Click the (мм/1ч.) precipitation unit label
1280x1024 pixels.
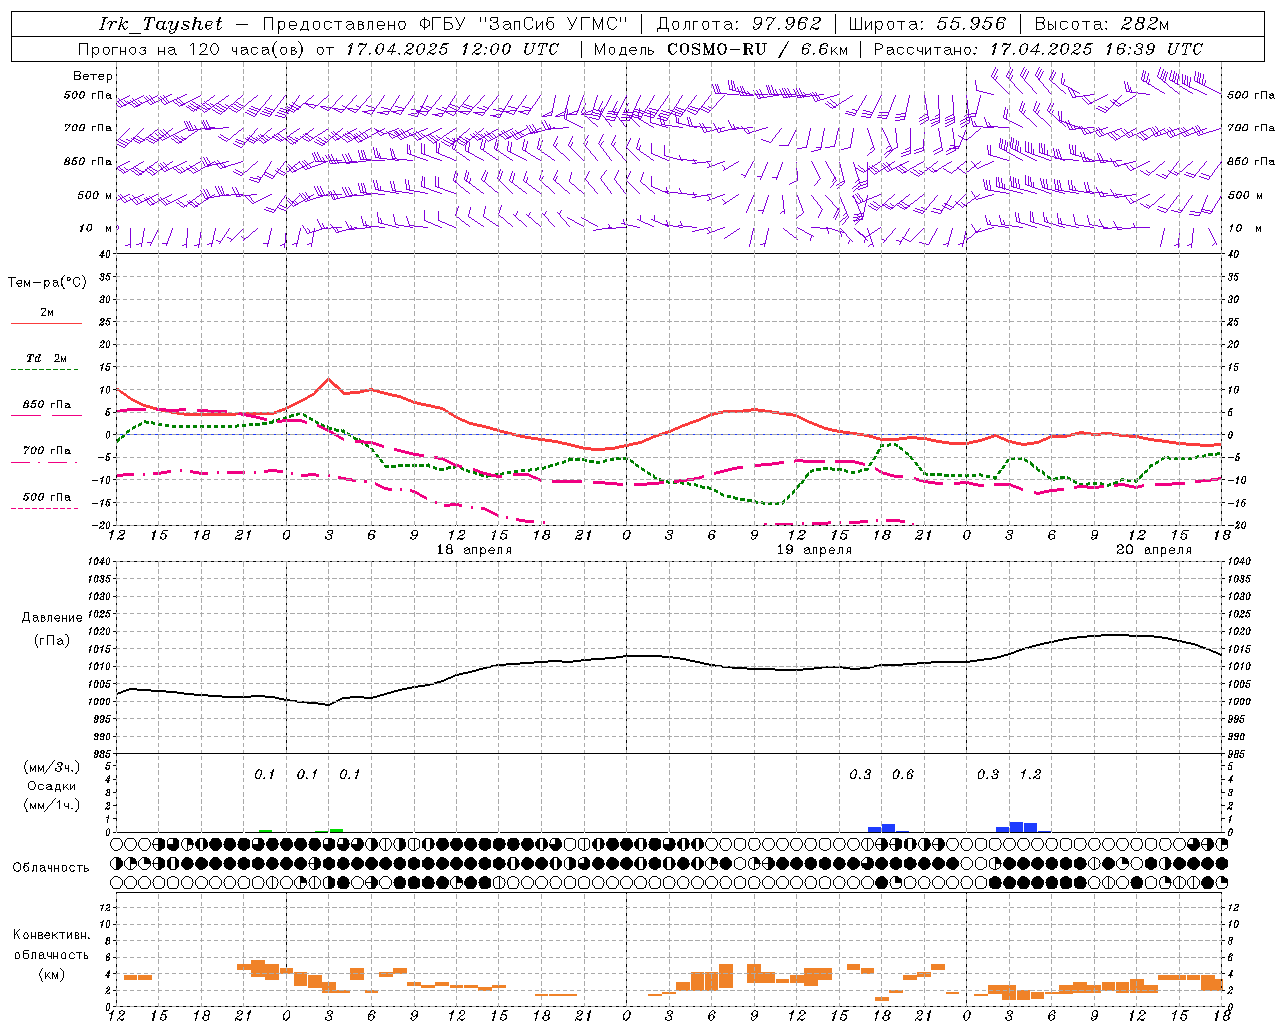[x=52, y=805]
